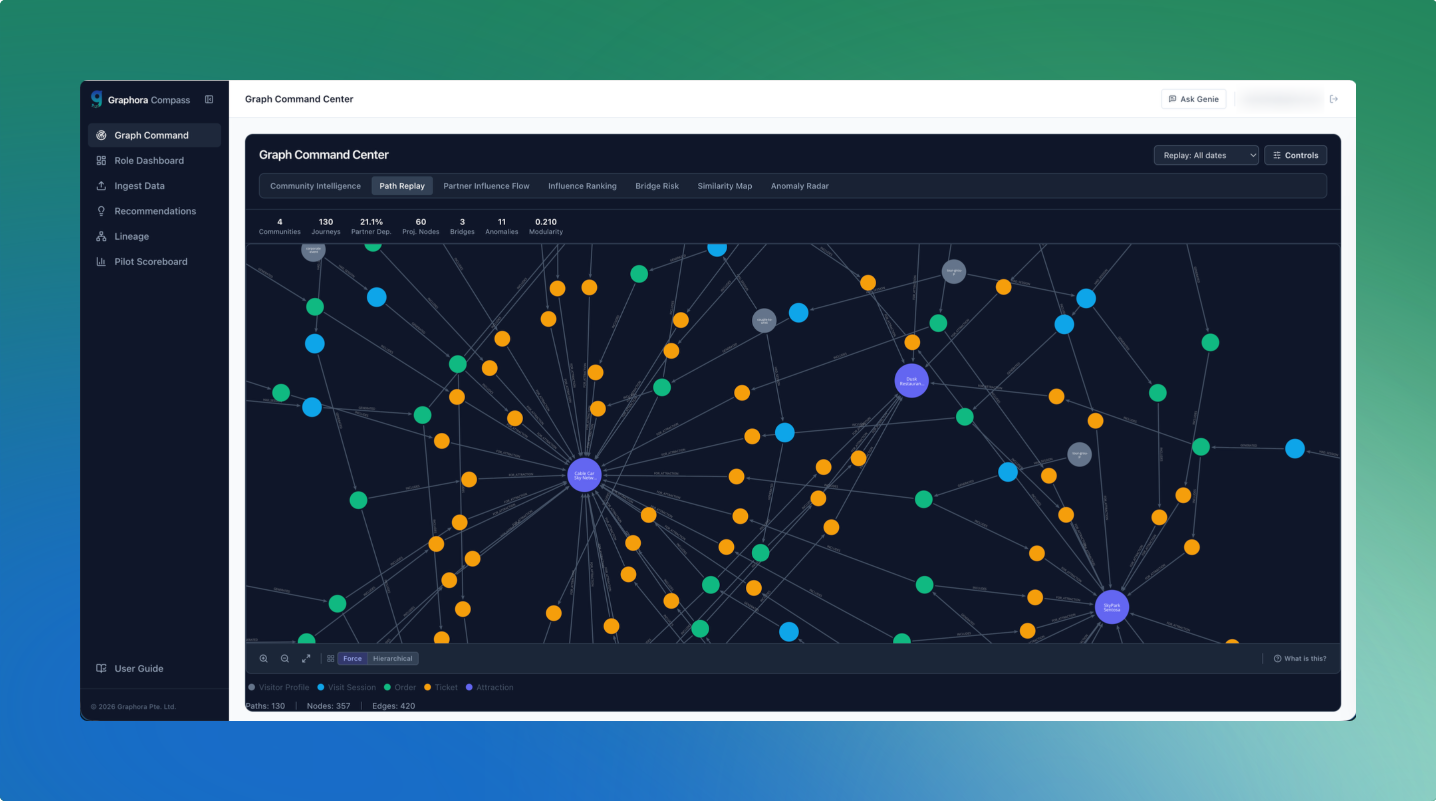Image resolution: width=1436 pixels, height=801 pixels.
Task: Switch to the Influence Ranking tab
Action: [582, 186]
